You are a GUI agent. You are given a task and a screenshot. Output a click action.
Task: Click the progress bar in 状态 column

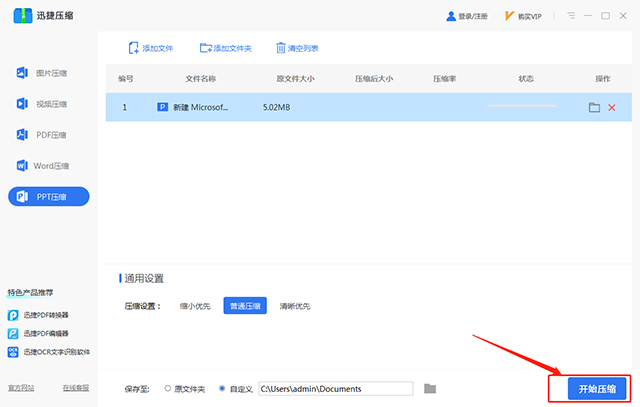[x=522, y=106]
